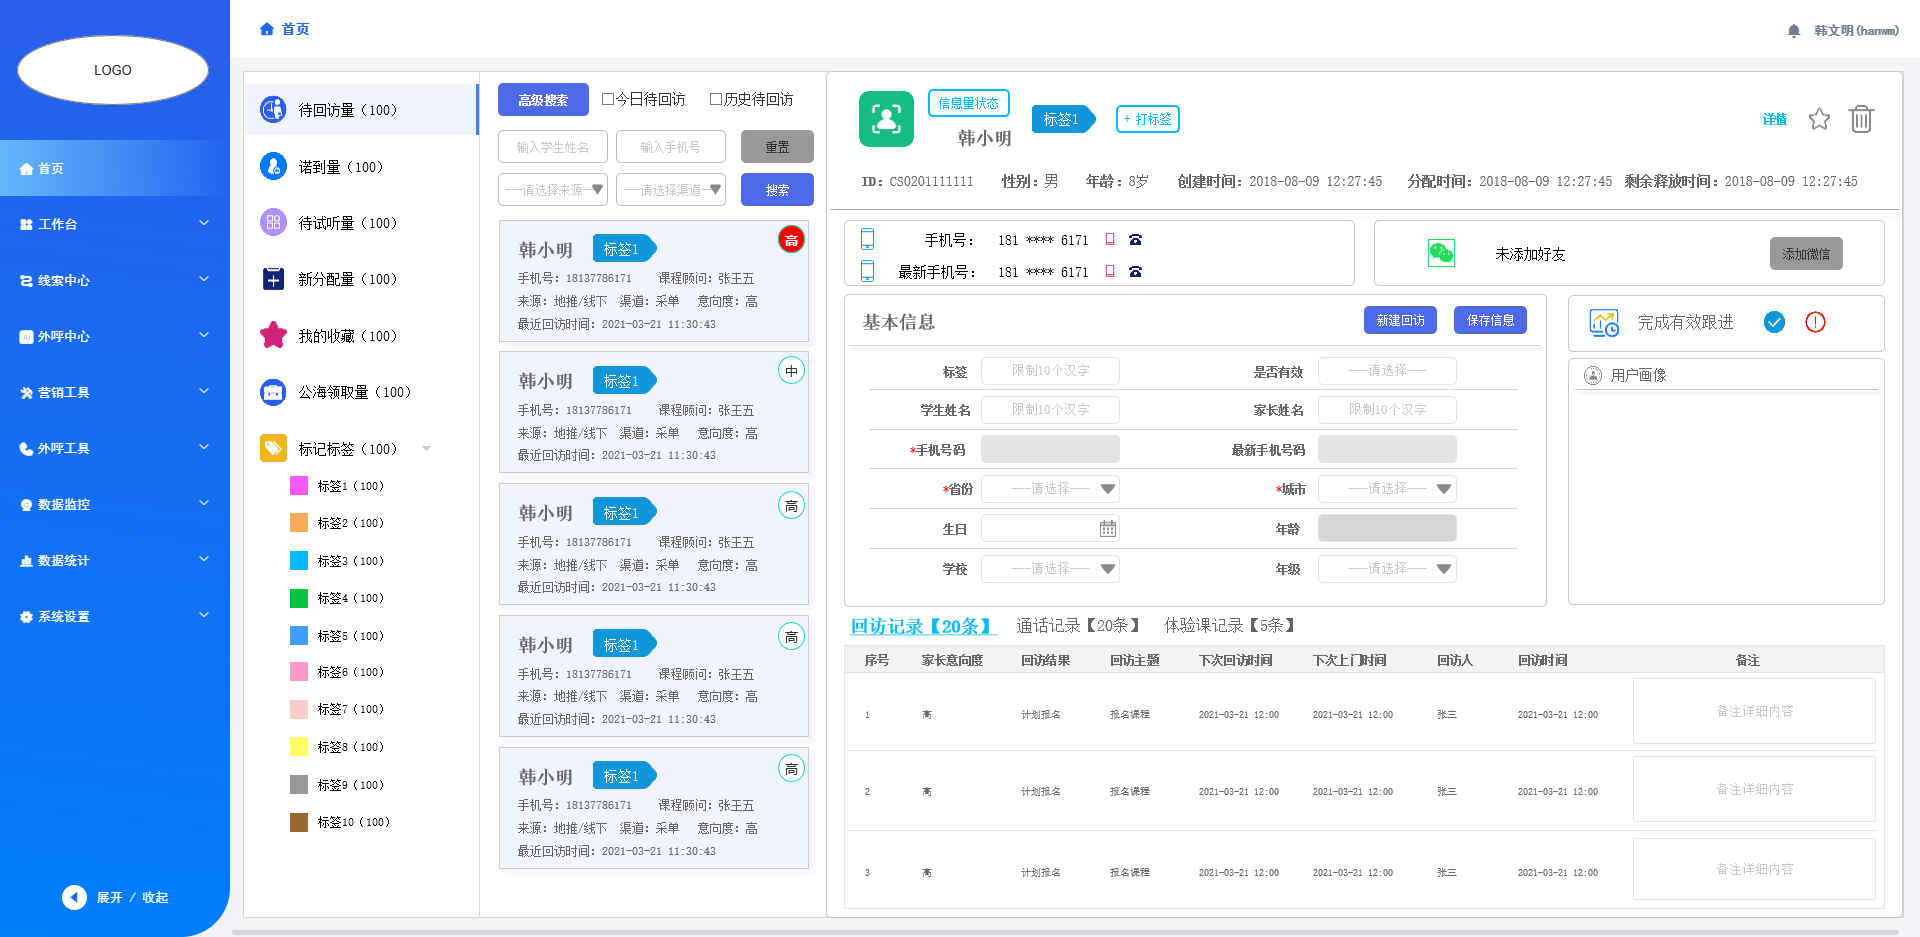The width and height of the screenshot is (1920, 937).
Task: Click the 搜索 button
Action: (x=777, y=189)
